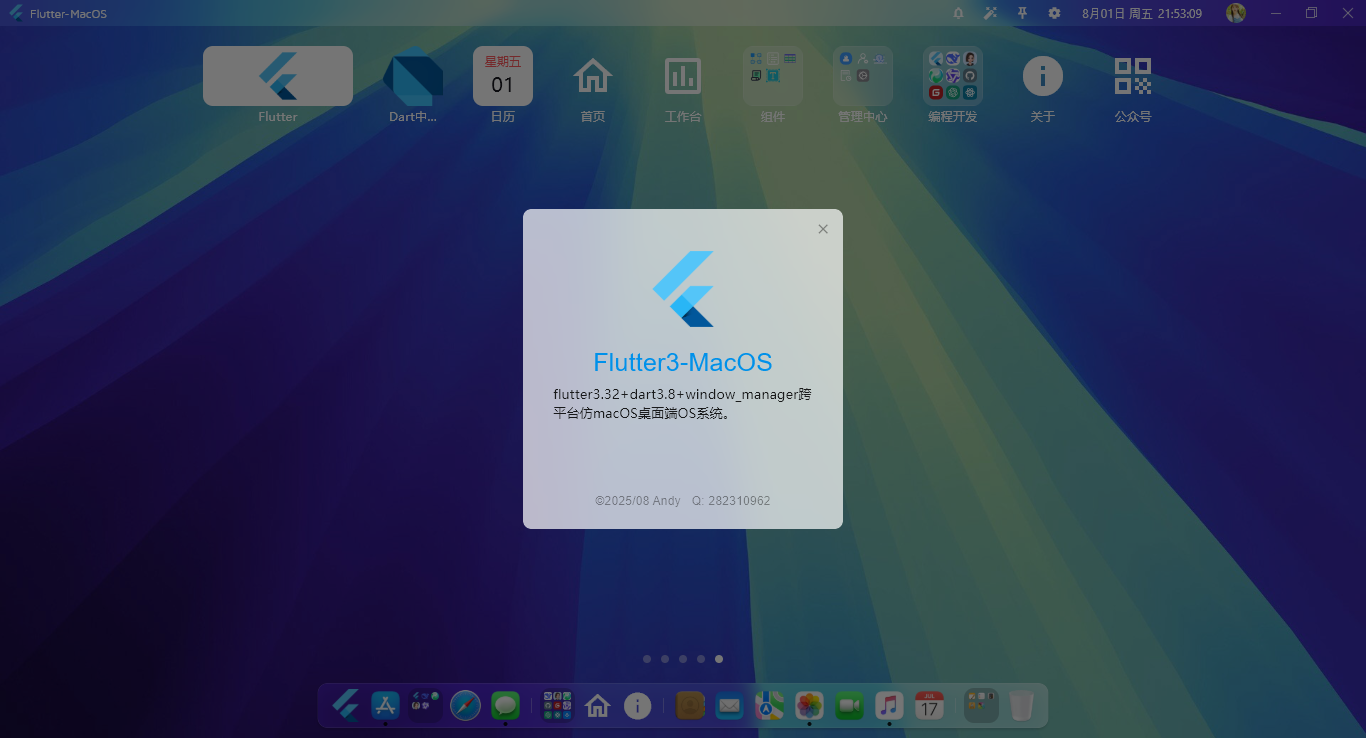Select the first desktop page indicator dot
The width and height of the screenshot is (1366, 738).
647,659
